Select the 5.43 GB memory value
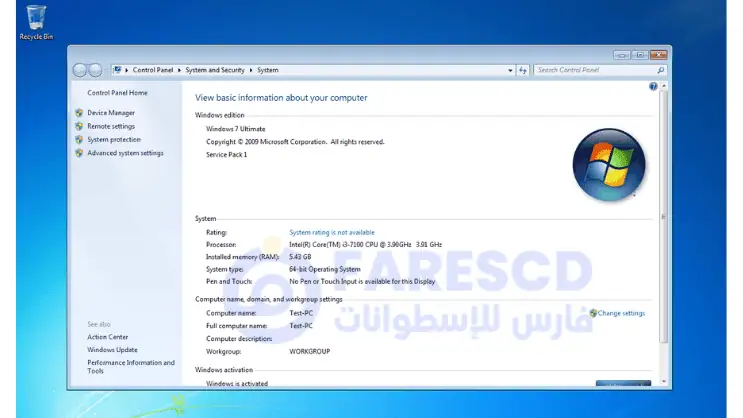The height and width of the screenshot is (418, 743). tap(300, 257)
